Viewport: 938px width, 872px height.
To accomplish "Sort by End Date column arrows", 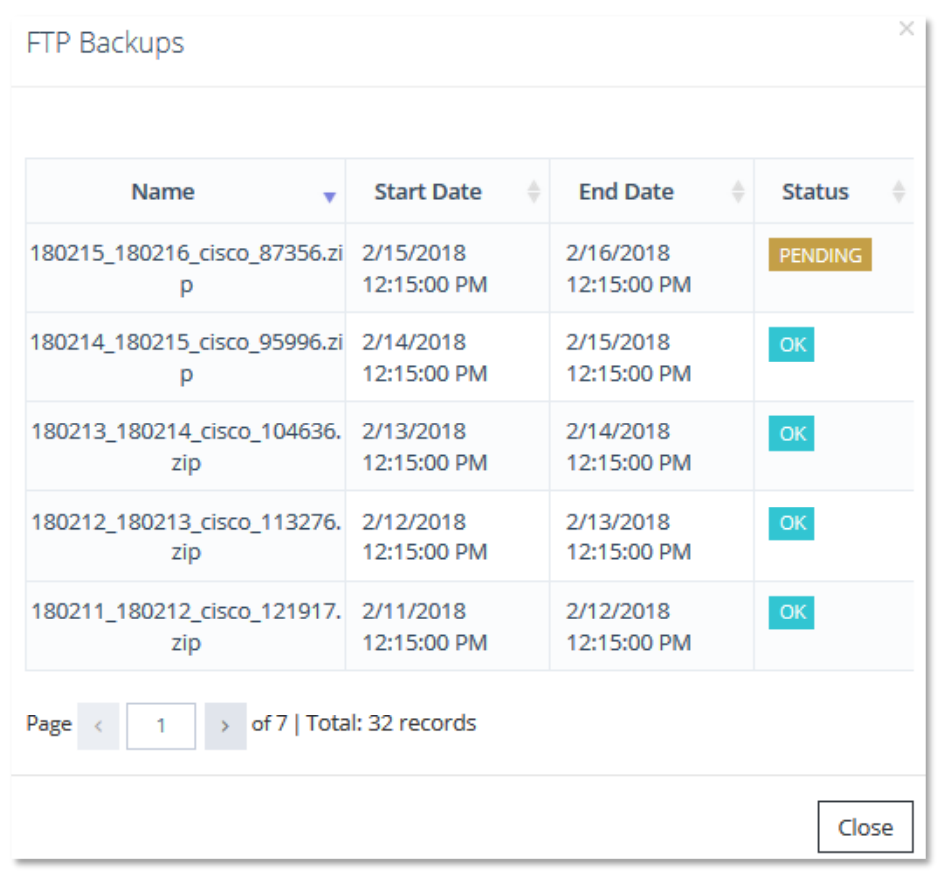I will pos(738,192).
